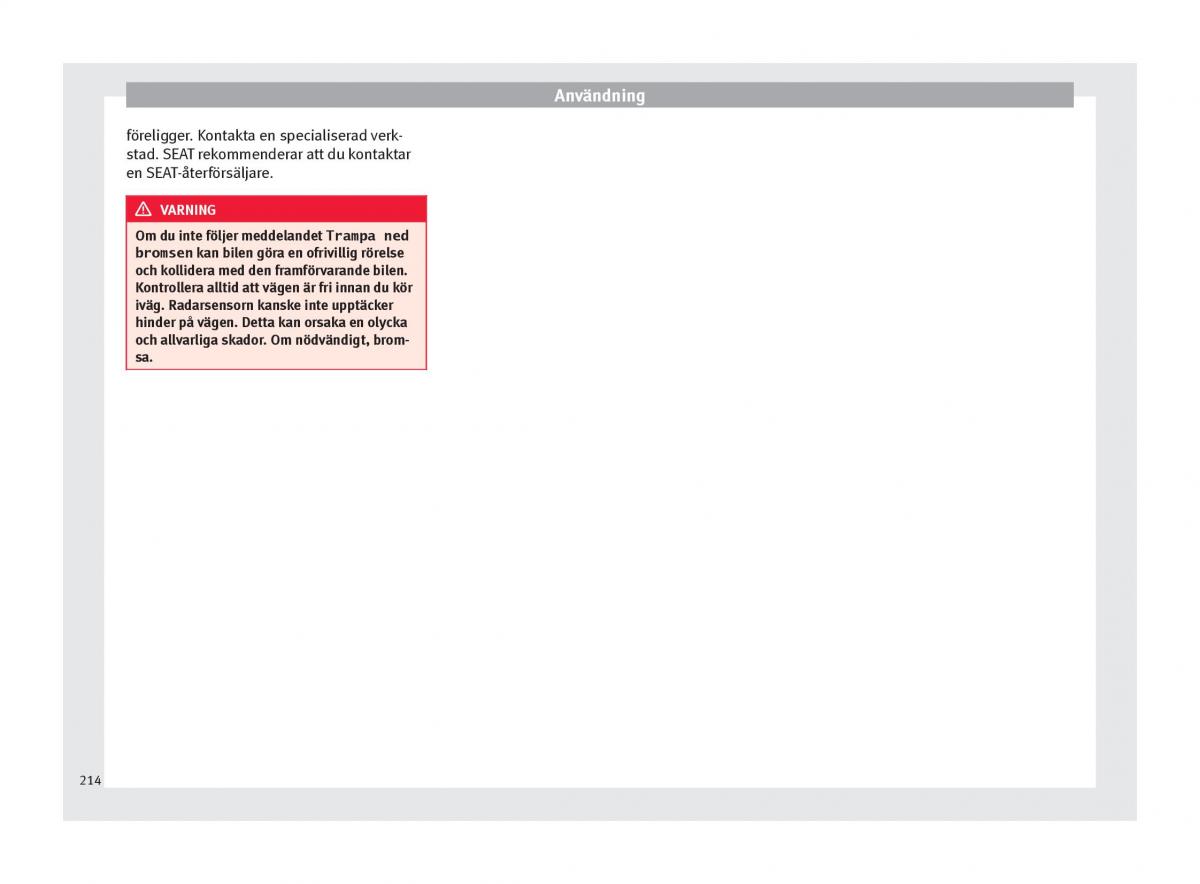Click the 'Användning' page header
Viewport: 1200px width, 884px height.
(x=600, y=96)
